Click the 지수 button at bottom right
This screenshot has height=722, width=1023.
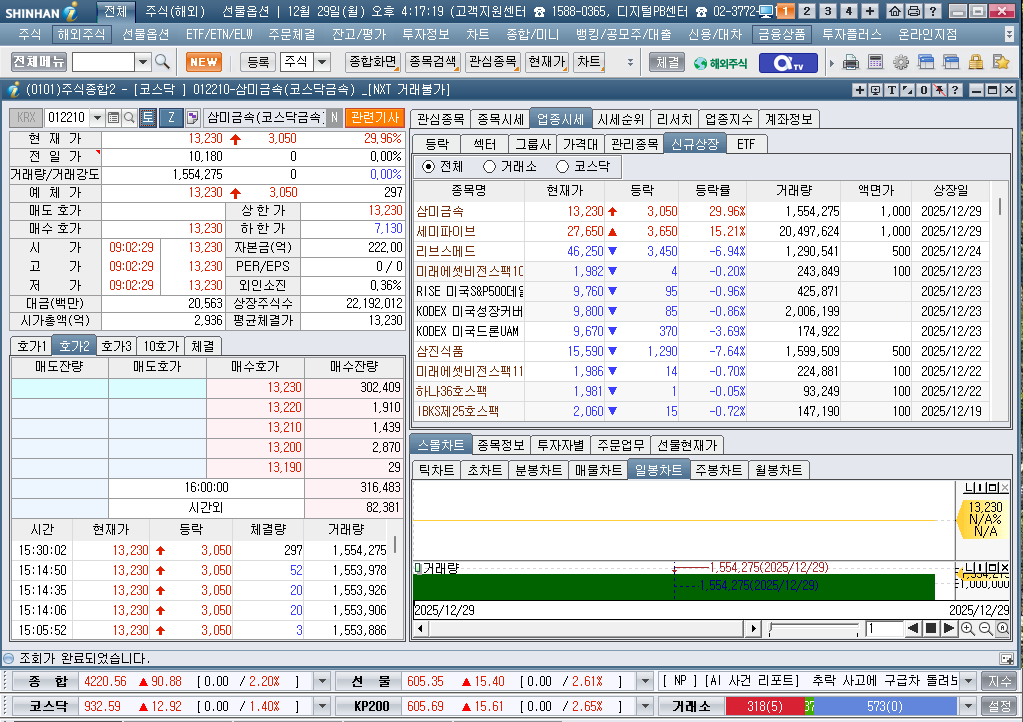click(x=999, y=682)
